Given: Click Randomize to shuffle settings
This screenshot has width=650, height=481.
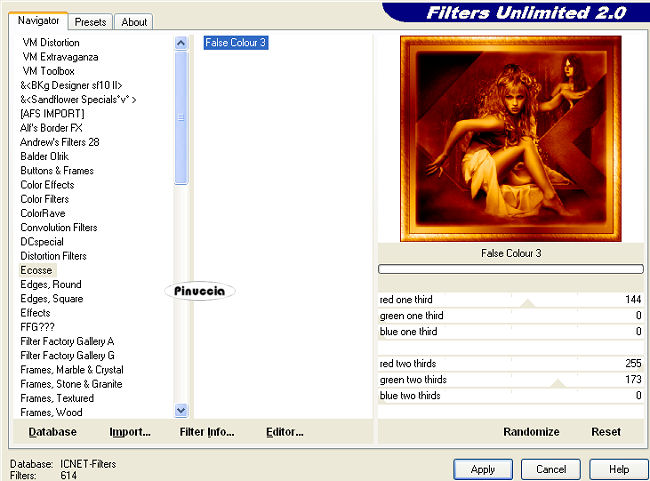Looking at the screenshot, I should [x=531, y=432].
